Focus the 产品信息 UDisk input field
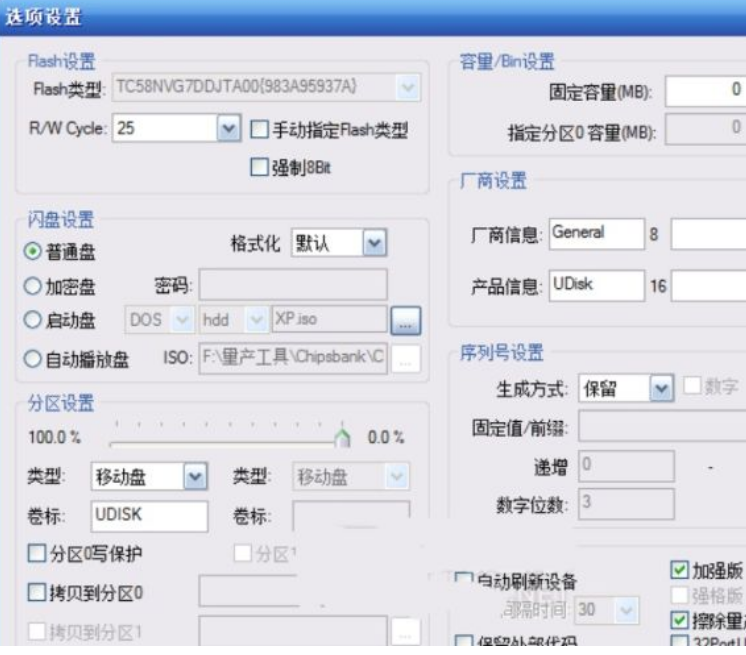The image size is (746, 655). click(x=596, y=285)
